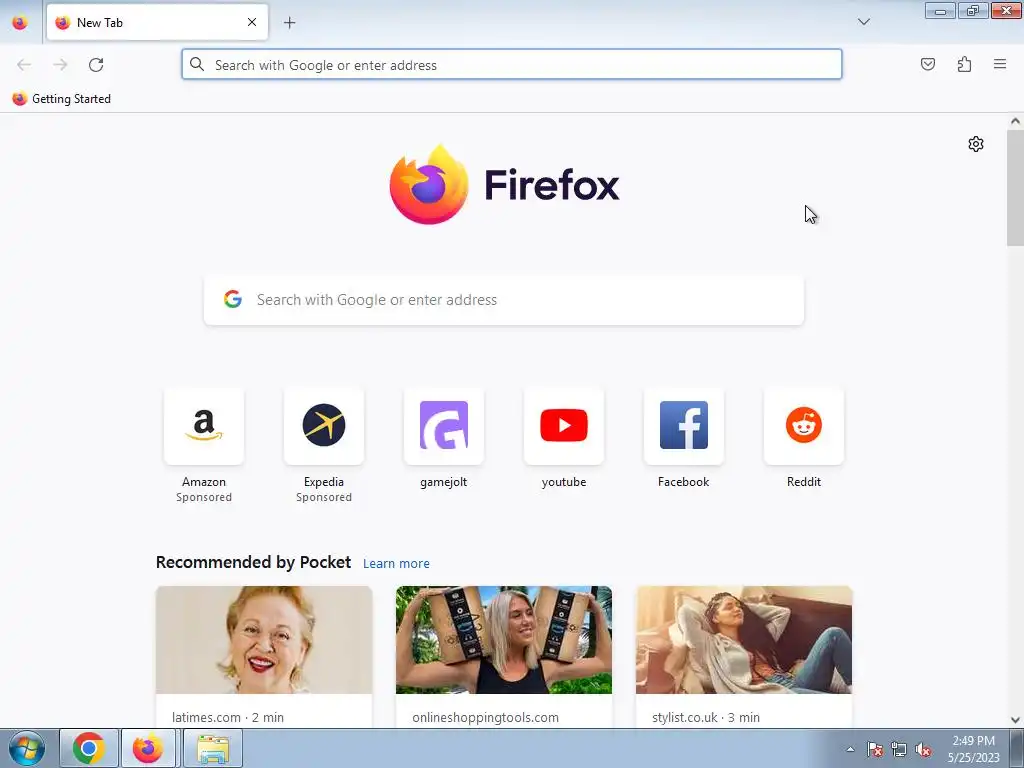Go back one page
This screenshot has width=1024, height=768.
coord(24,65)
